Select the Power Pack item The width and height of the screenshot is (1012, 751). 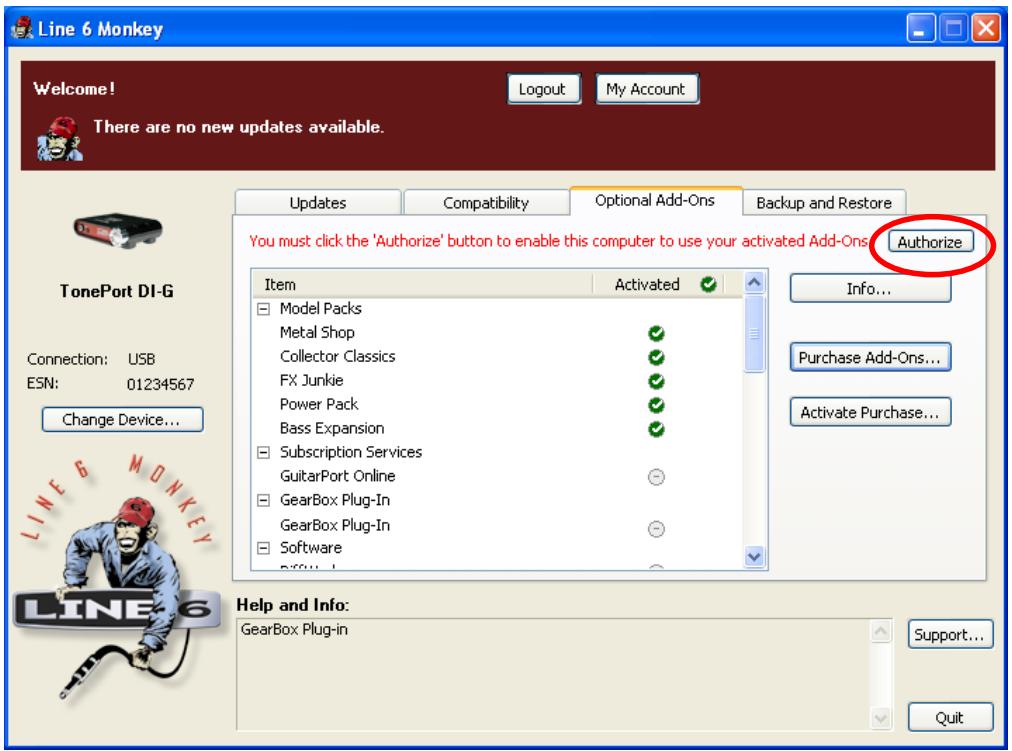(x=319, y=404)
